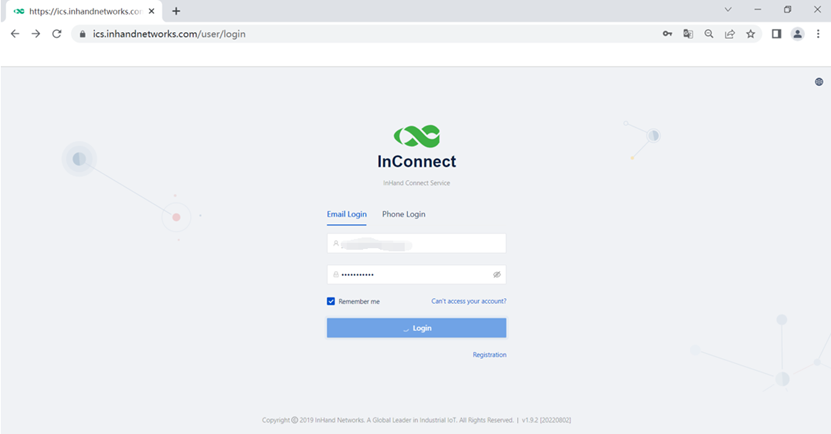
Task: Select the inhandnetworks browser tab
Action: point(84,11)
